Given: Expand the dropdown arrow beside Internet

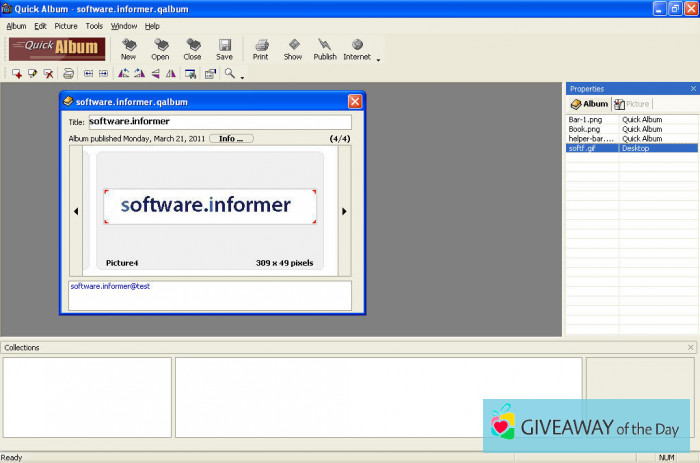Looking at the screenshot, I should pos(378,59).
